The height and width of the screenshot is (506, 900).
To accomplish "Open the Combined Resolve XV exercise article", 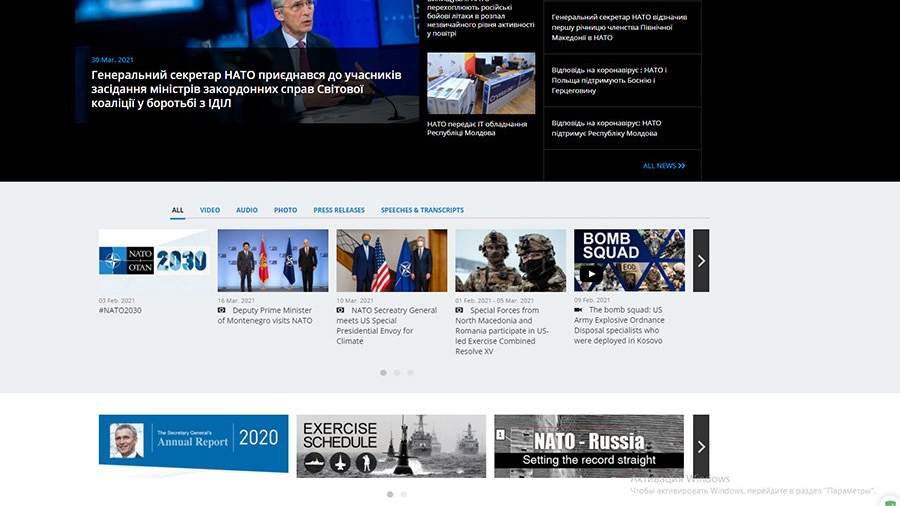I will [x=502, y=330].
